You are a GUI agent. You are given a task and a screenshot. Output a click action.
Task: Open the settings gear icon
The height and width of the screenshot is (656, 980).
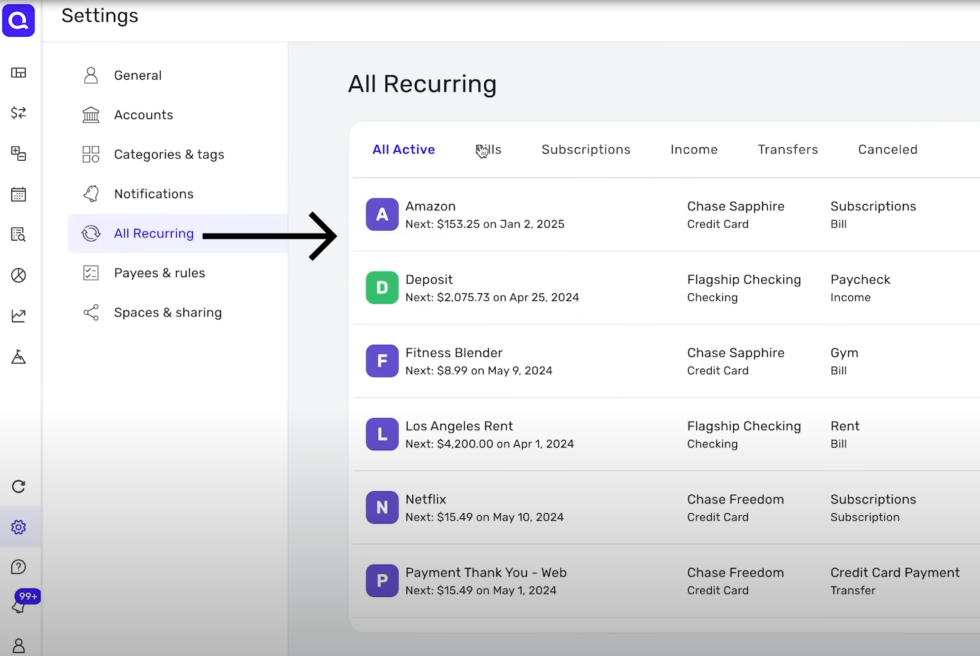pyautogui.click(x=19, y=526)
